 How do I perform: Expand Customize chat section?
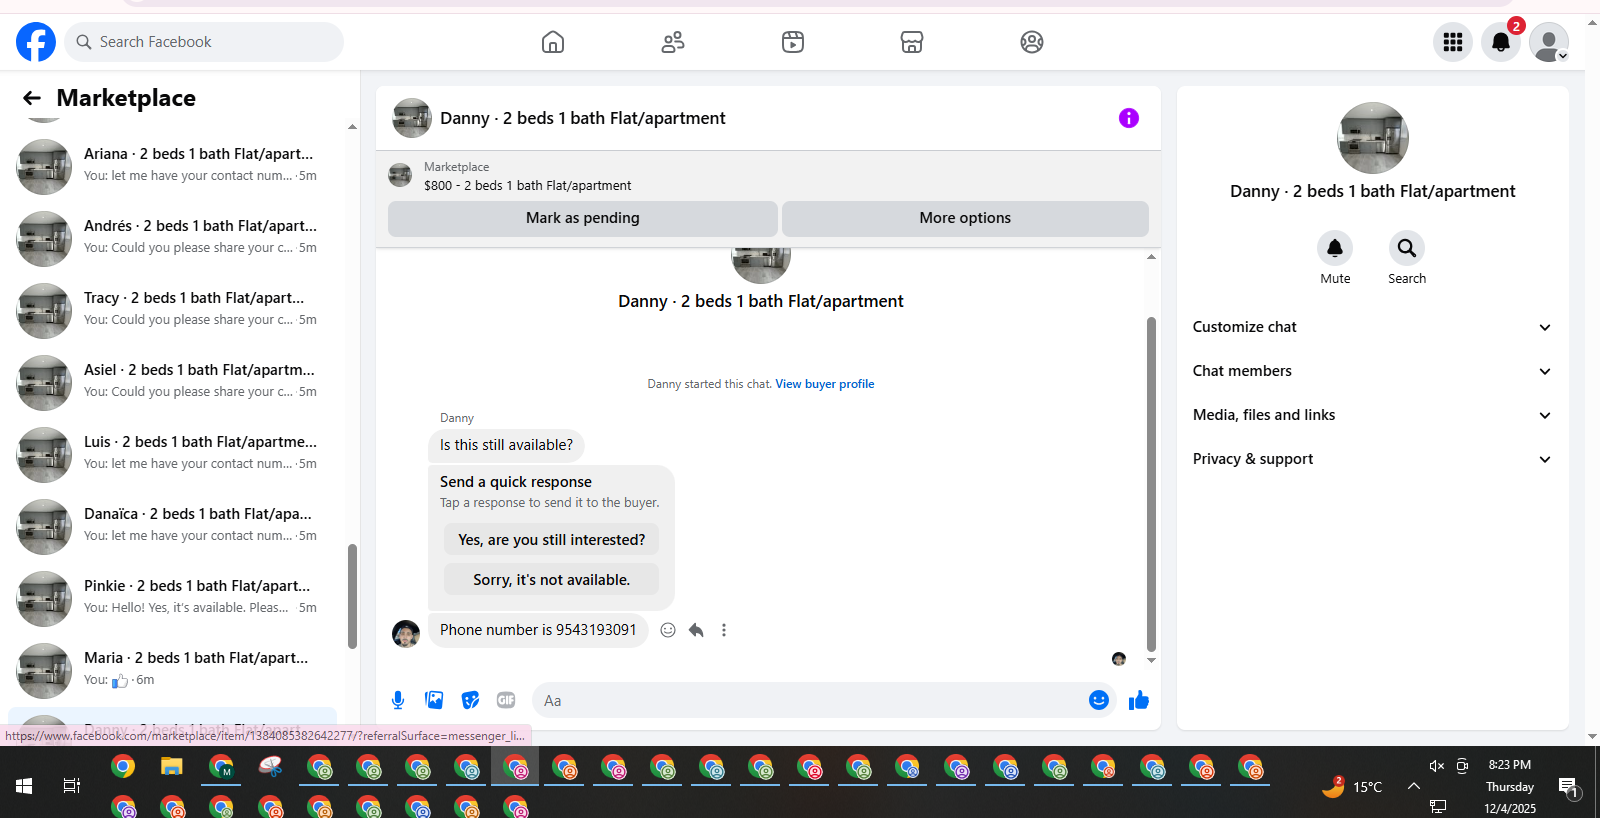tap(1372, 327)
